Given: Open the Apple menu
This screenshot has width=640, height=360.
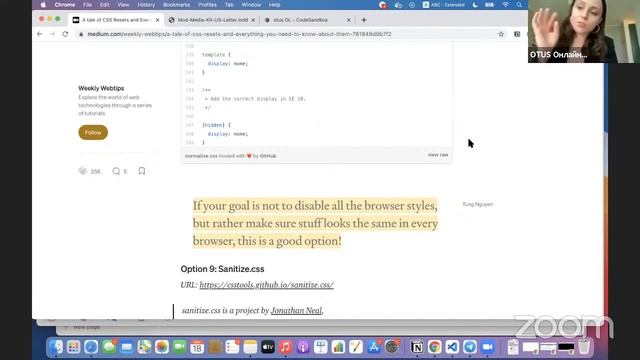Looking at the screenshot, I should tap(43, 5).
